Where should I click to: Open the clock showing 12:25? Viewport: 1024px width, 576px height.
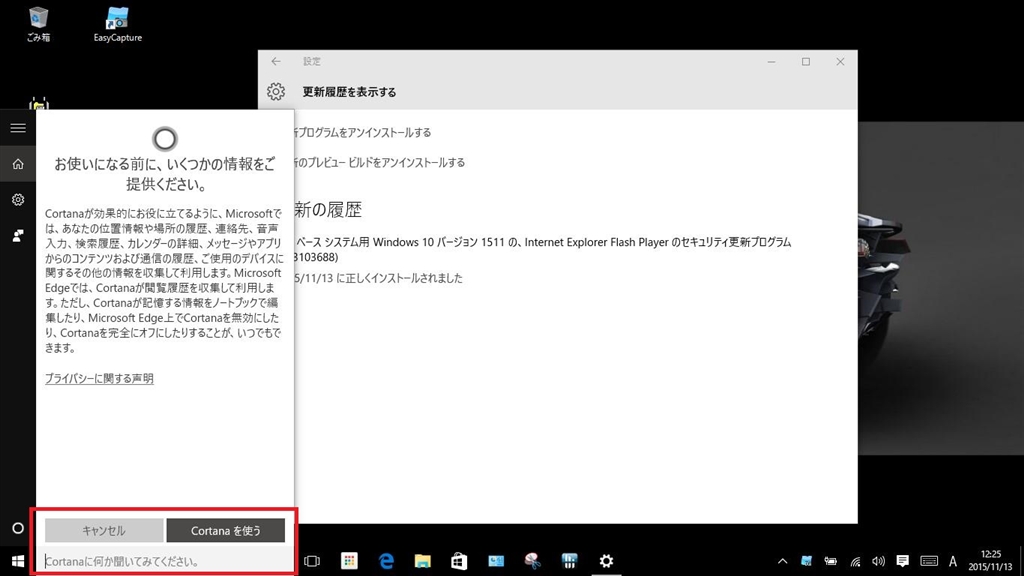(x=991, y=560)
